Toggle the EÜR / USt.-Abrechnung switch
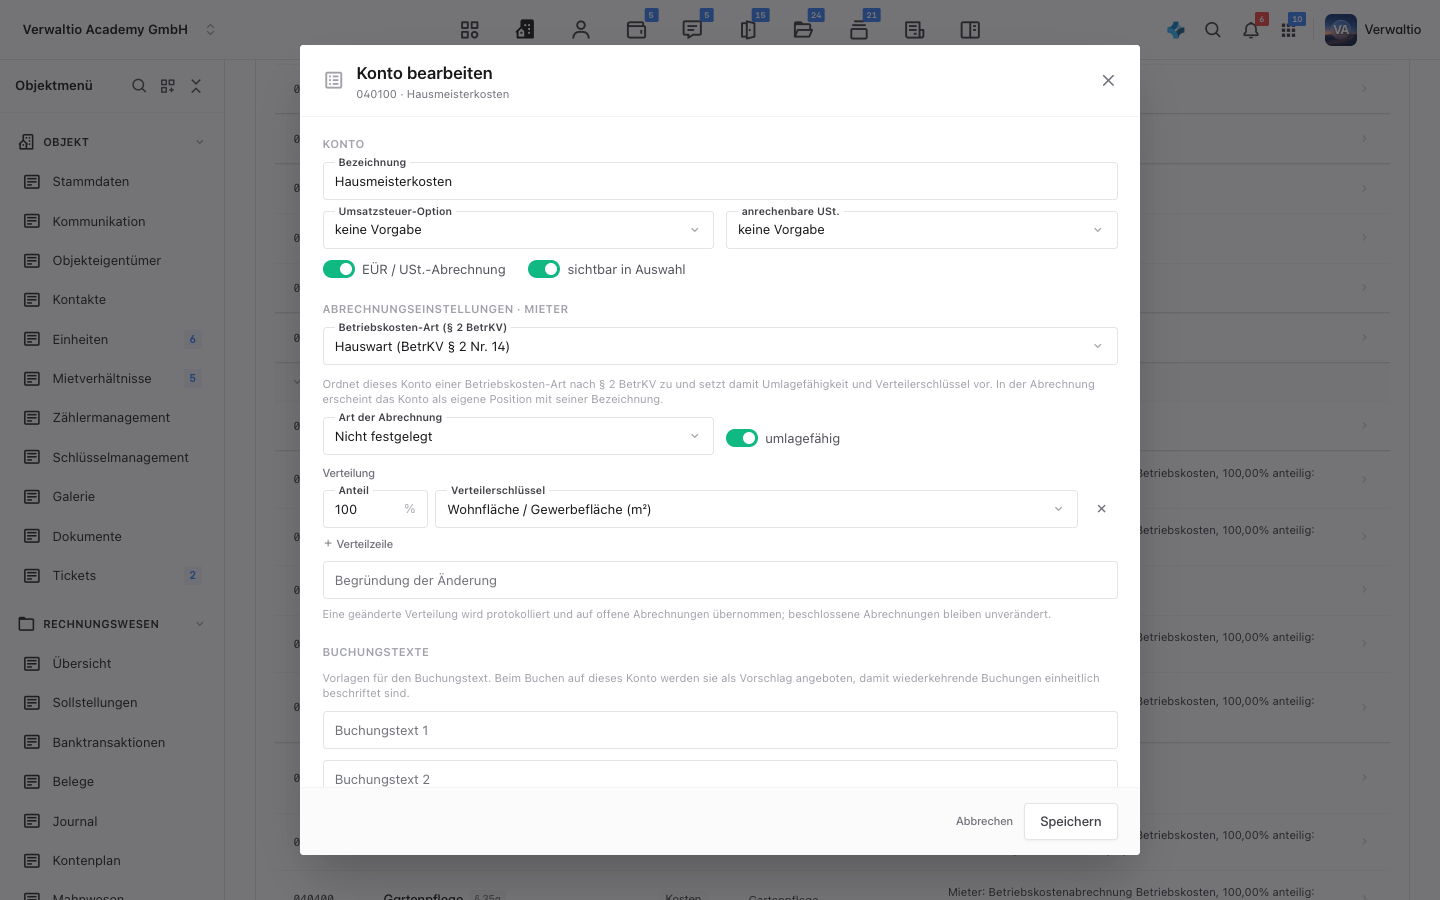 coord(339,269)
